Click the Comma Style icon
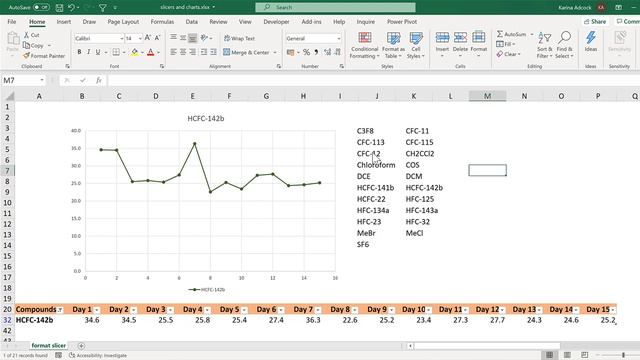 coord(316,52)
